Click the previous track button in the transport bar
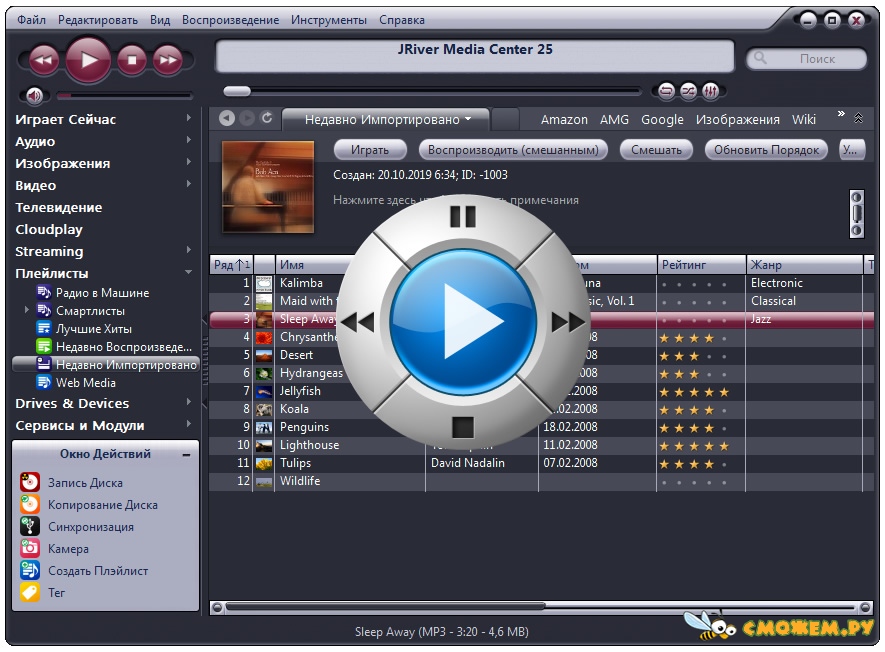885x652 pixels. pyautogui.click(x=43, y=60)
